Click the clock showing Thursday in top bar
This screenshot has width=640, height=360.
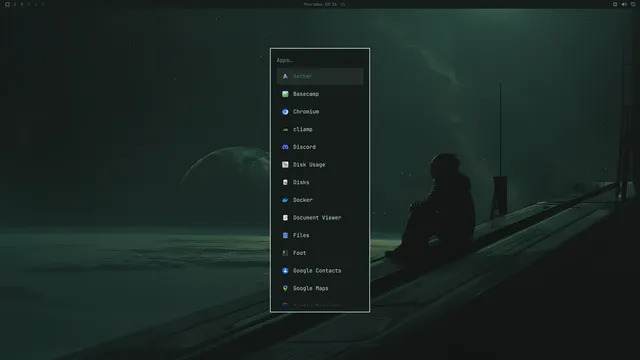(320, 4)
